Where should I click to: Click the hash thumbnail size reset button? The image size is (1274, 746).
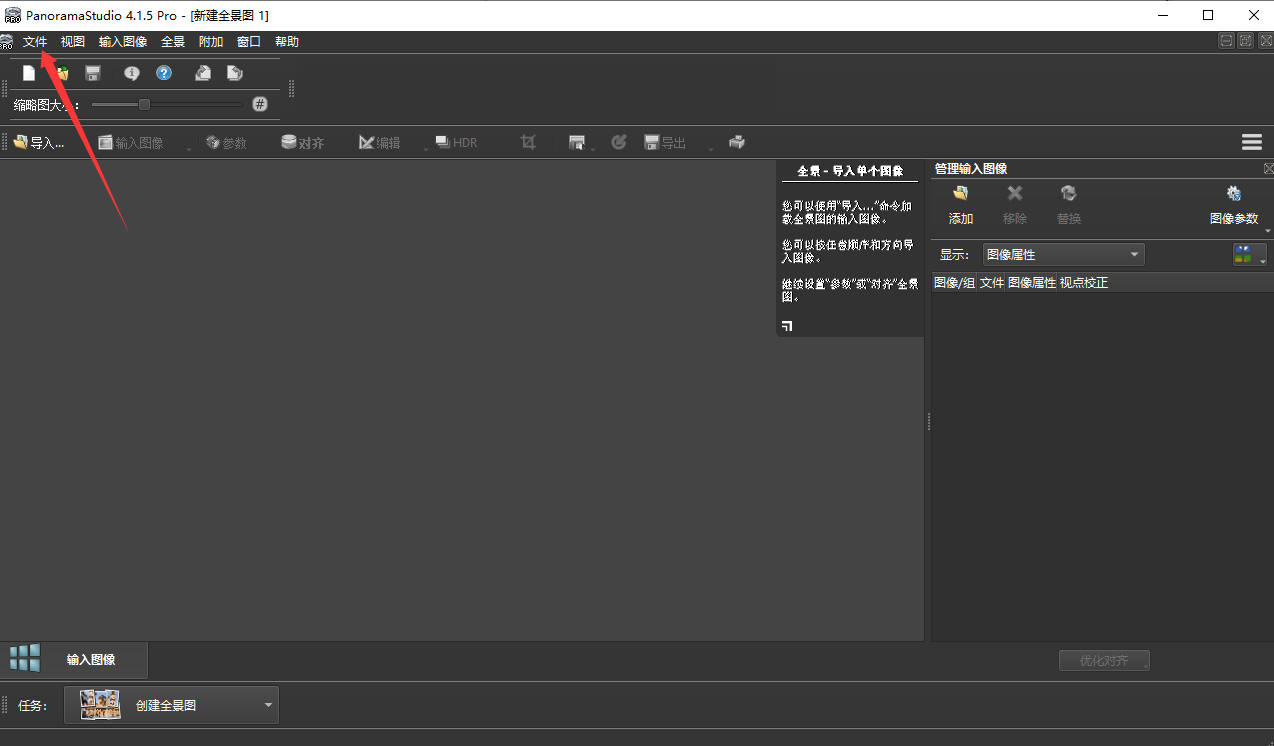tap(259, 104)
